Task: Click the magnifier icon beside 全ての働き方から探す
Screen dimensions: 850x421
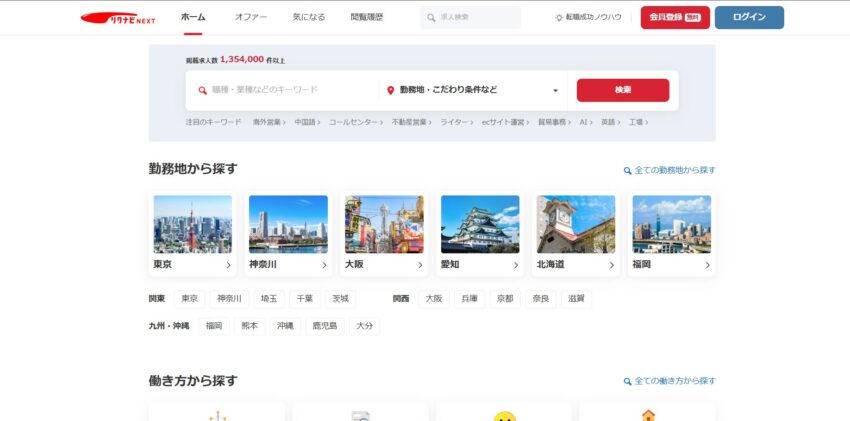Action: click(627, 381)
